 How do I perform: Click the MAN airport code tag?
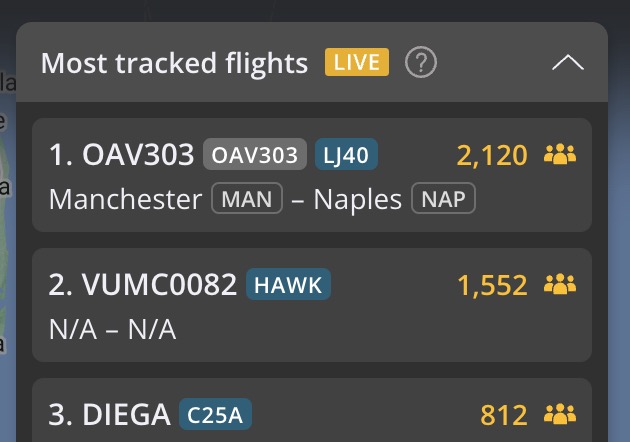[246, 199]
